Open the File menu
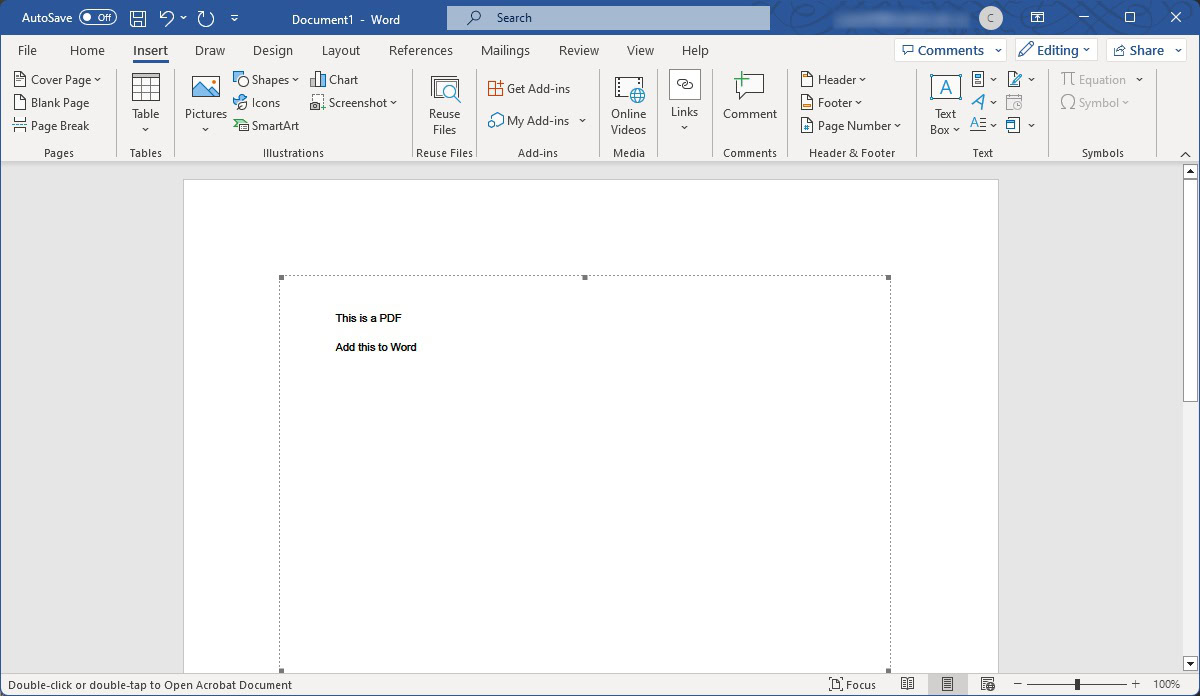Screen dimensions: 1200x696 coord(27,50)
